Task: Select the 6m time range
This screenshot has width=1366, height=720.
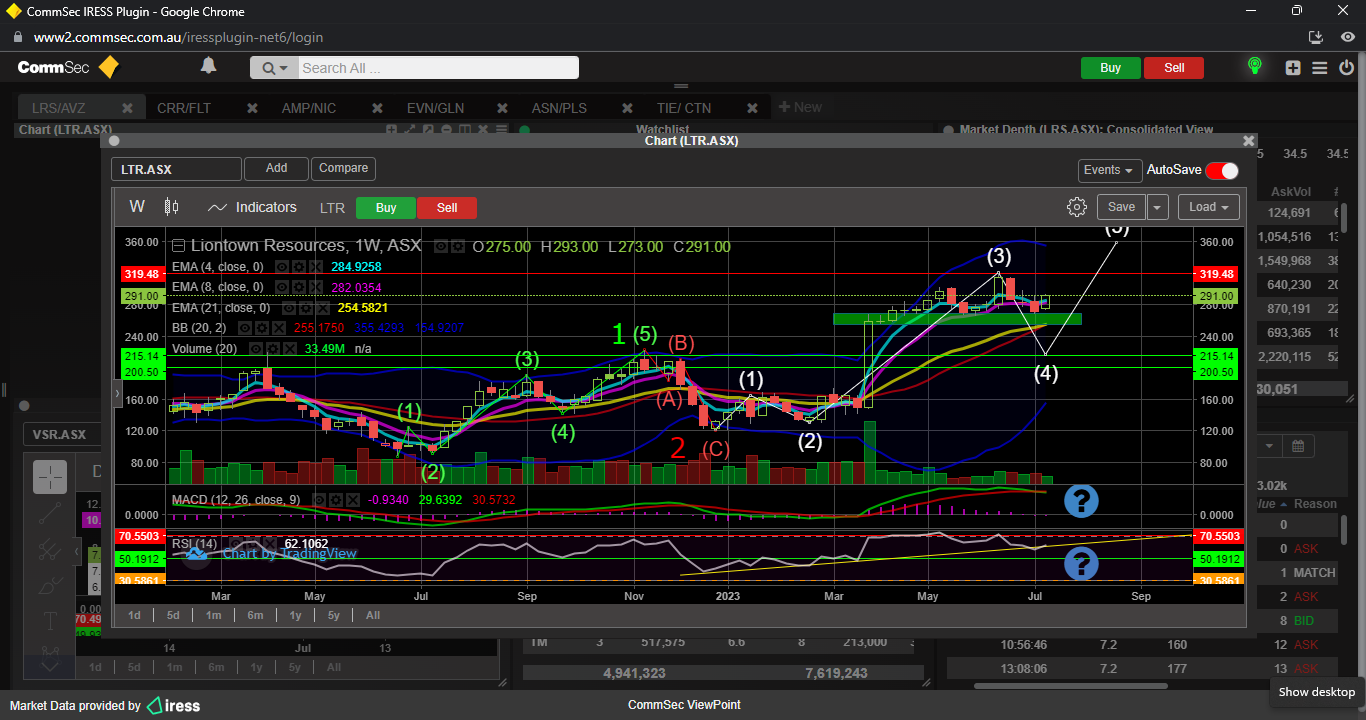Action: (x=255, y=615)
